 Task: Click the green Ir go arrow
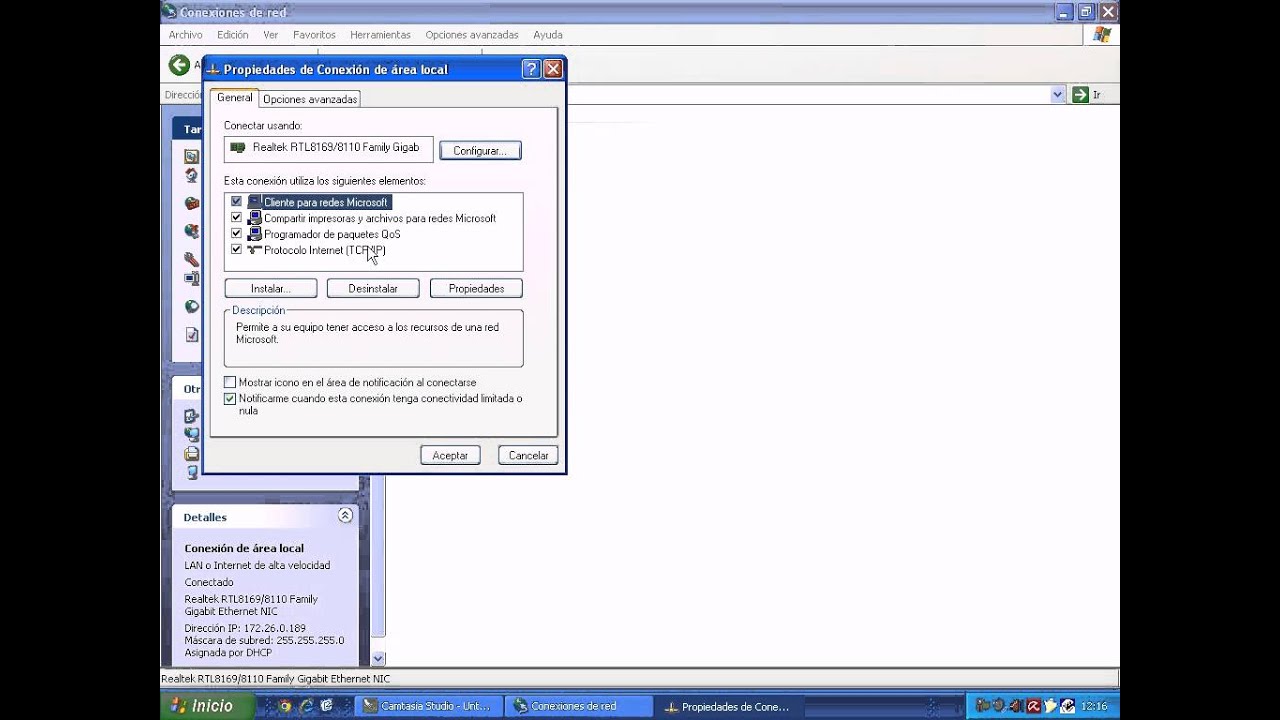tap(1080, 94)
